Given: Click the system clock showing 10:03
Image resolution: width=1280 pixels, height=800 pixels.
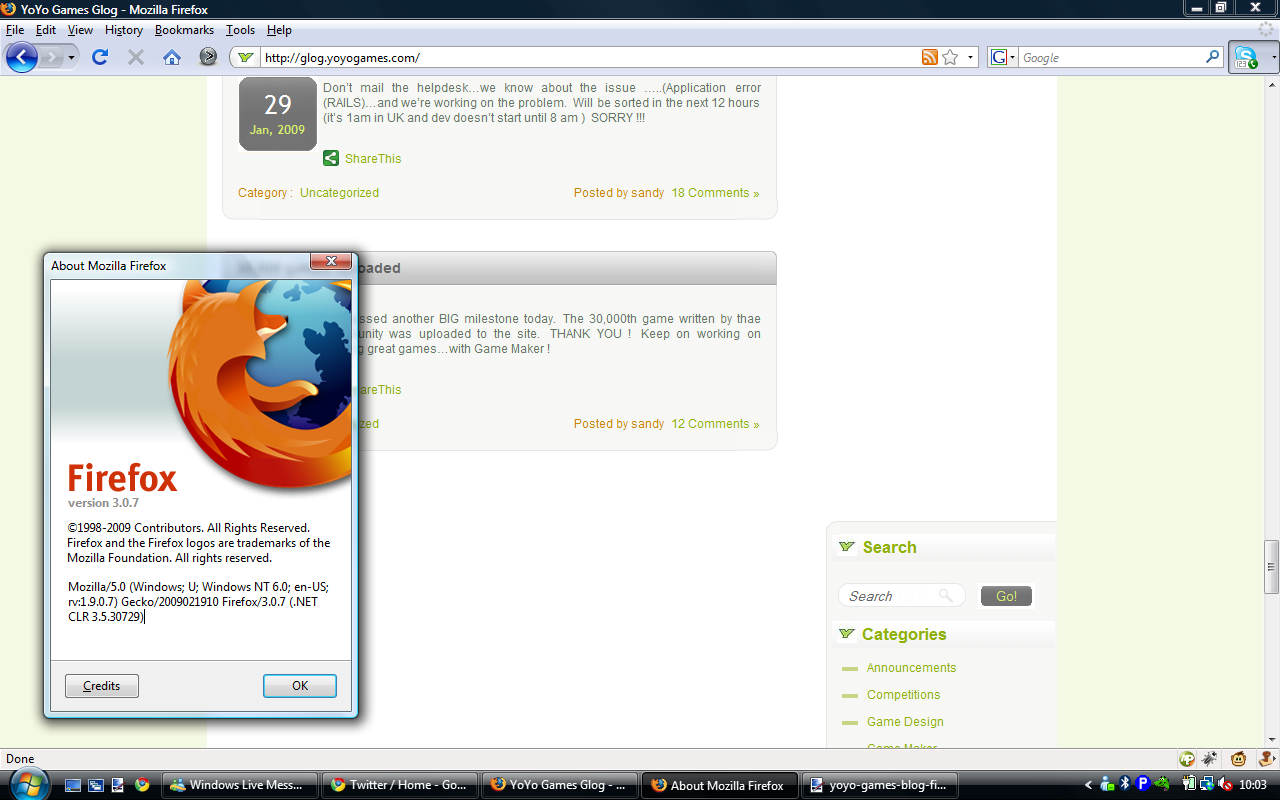Looking at the screenshot, I should coord(1254,785).
